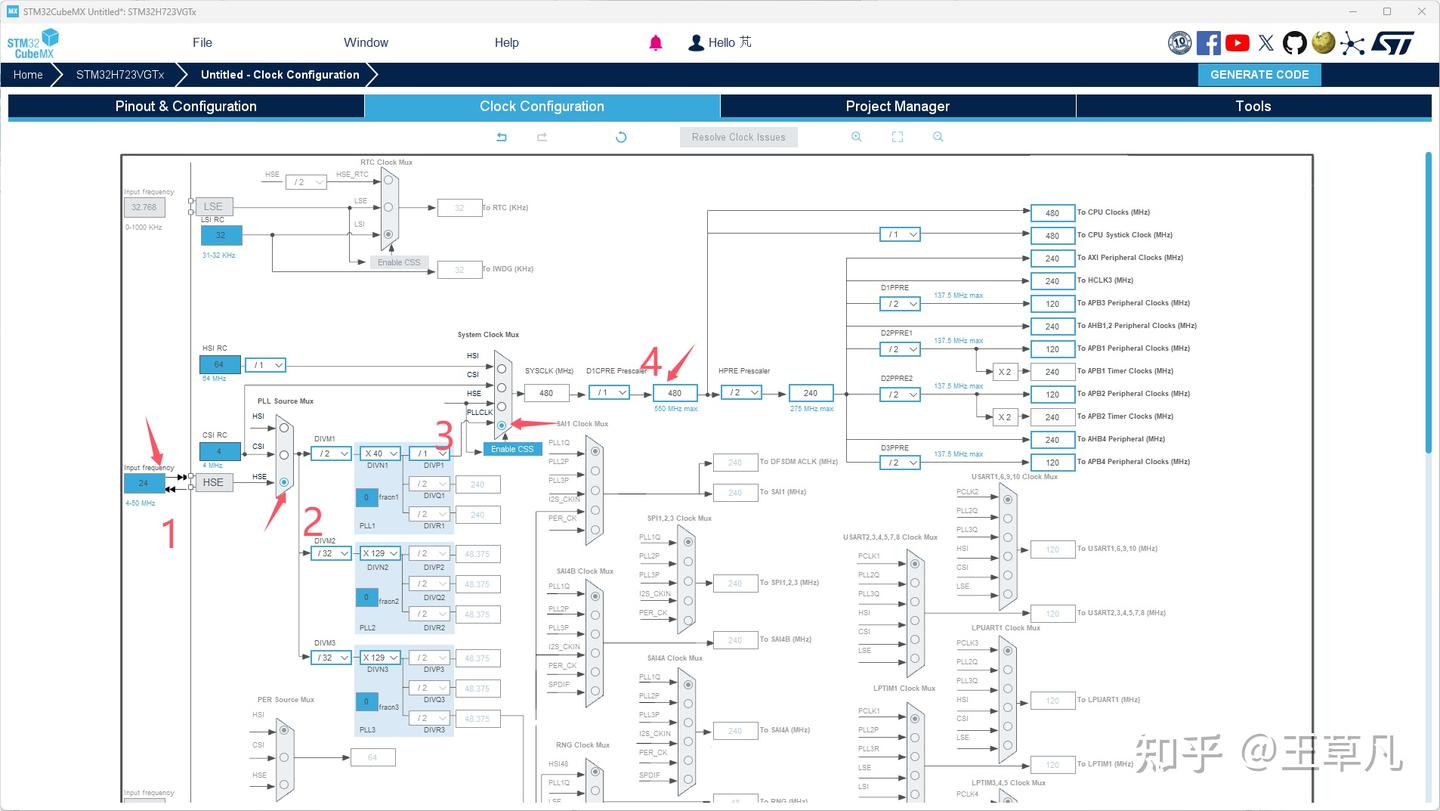Open the ST Facebook page icon
The width and height of the screenshot is (1440, 811).
[1208, 43]
